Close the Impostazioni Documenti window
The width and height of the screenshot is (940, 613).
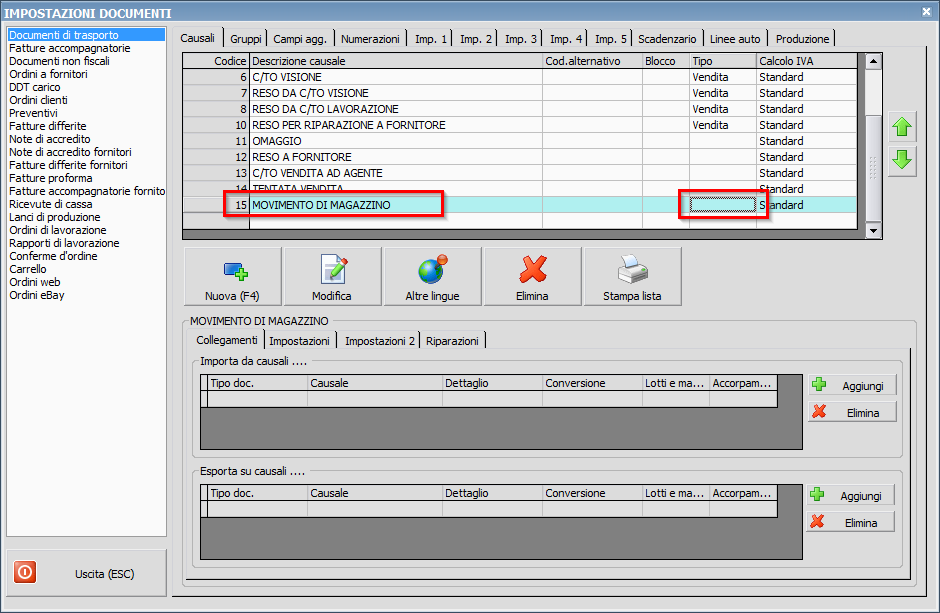(x=926, y=11)
